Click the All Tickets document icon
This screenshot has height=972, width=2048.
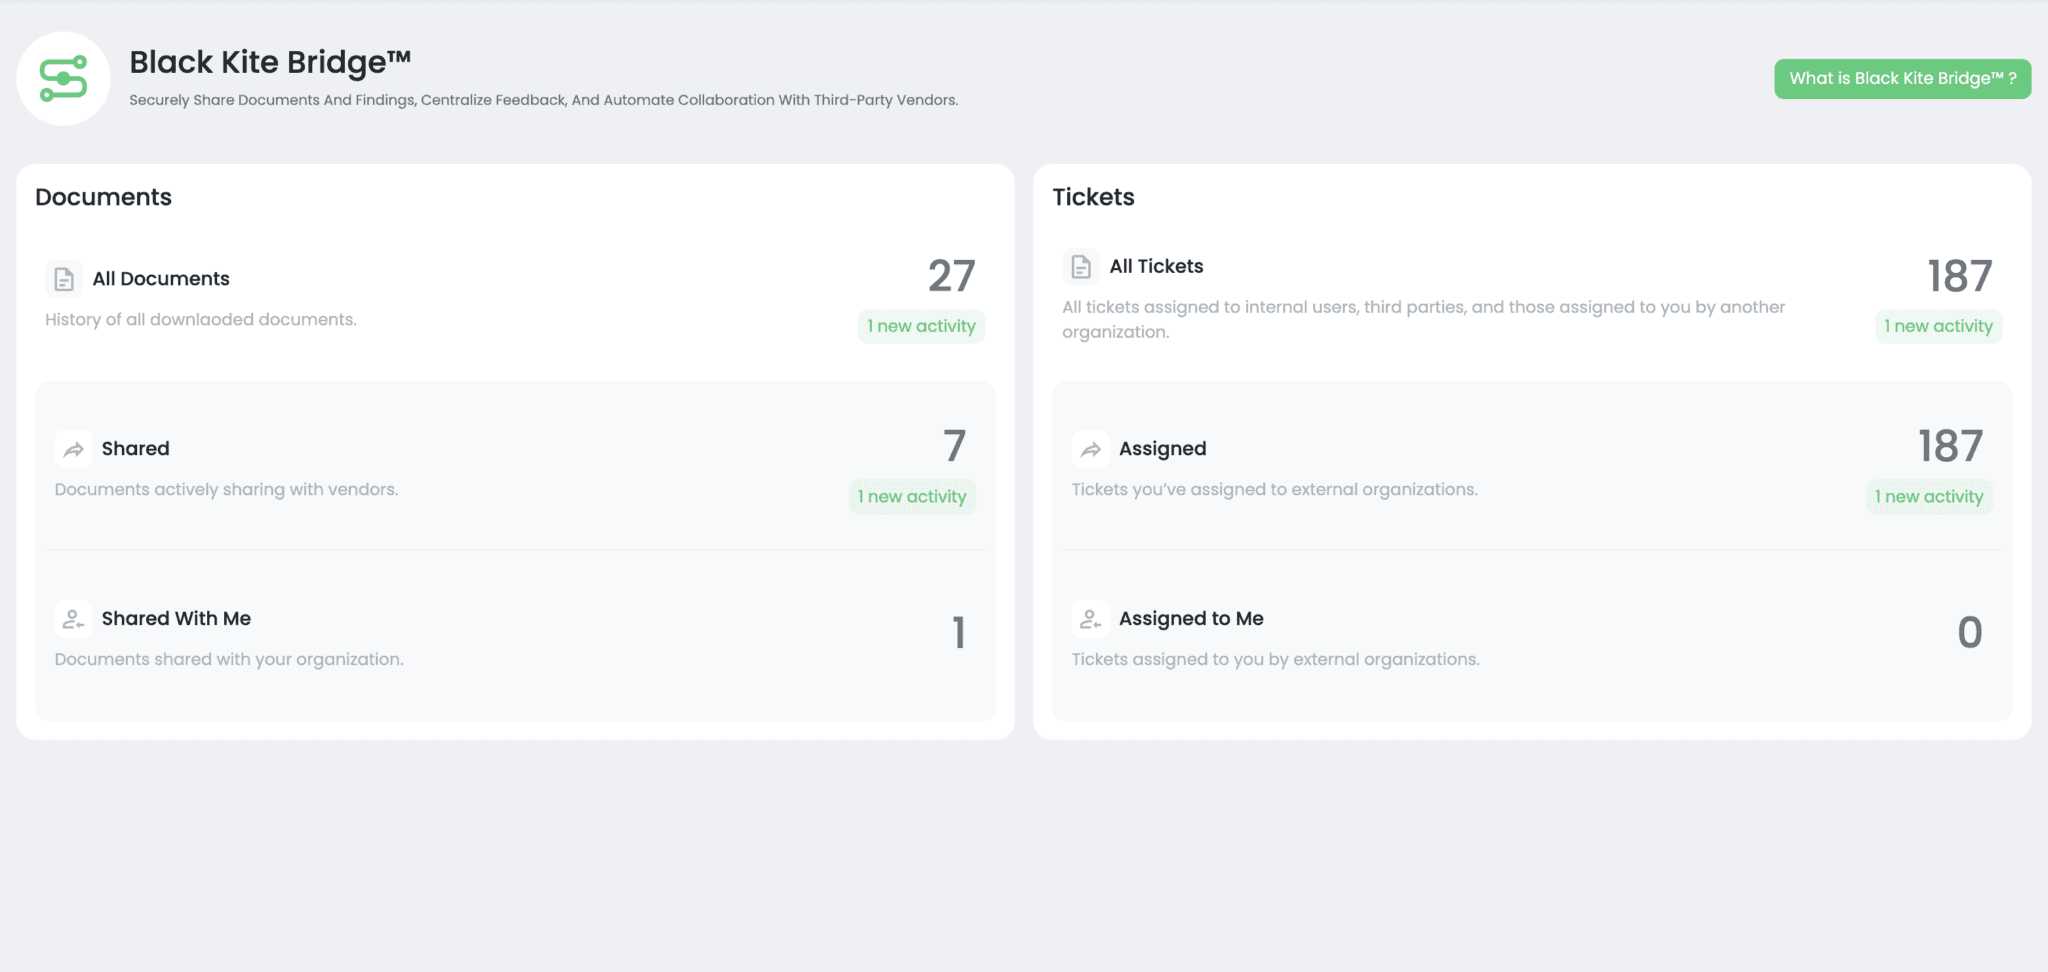point(1080,267)
